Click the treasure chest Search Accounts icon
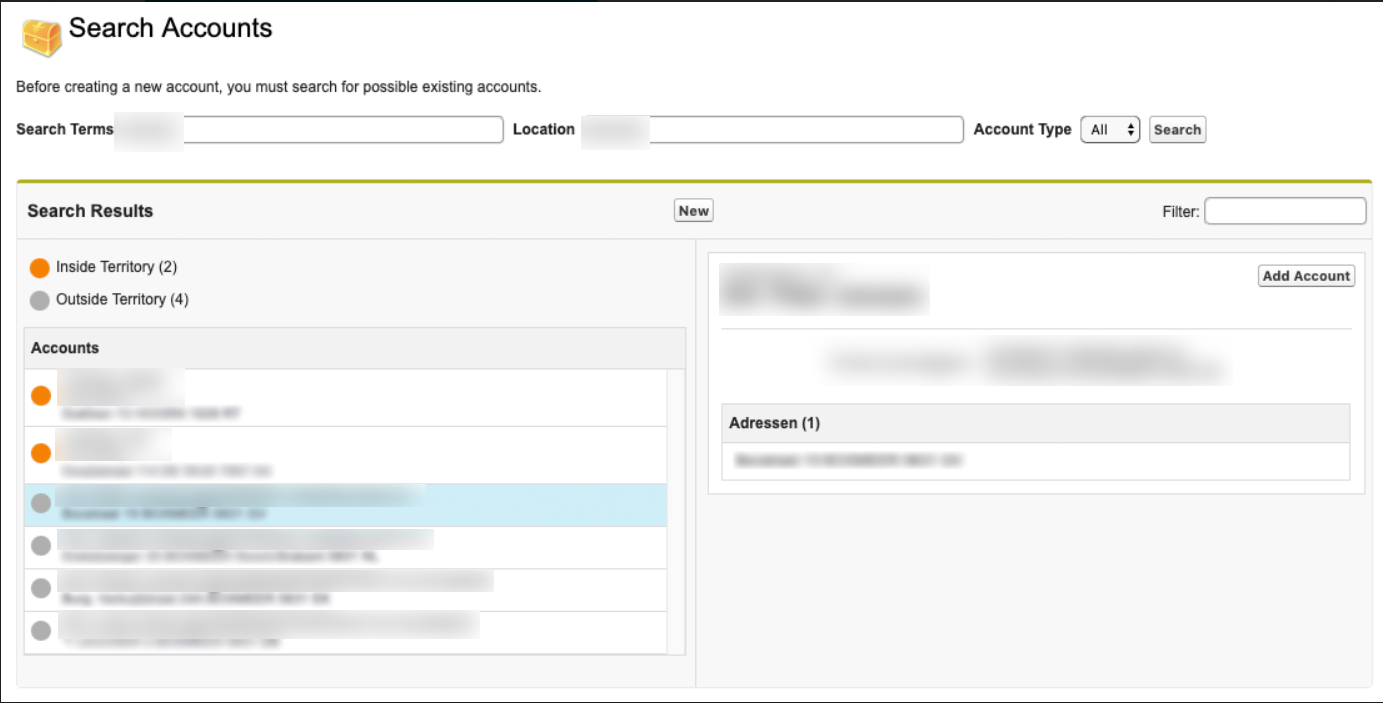Screen dimensions: 1383x703 (41, 37)
